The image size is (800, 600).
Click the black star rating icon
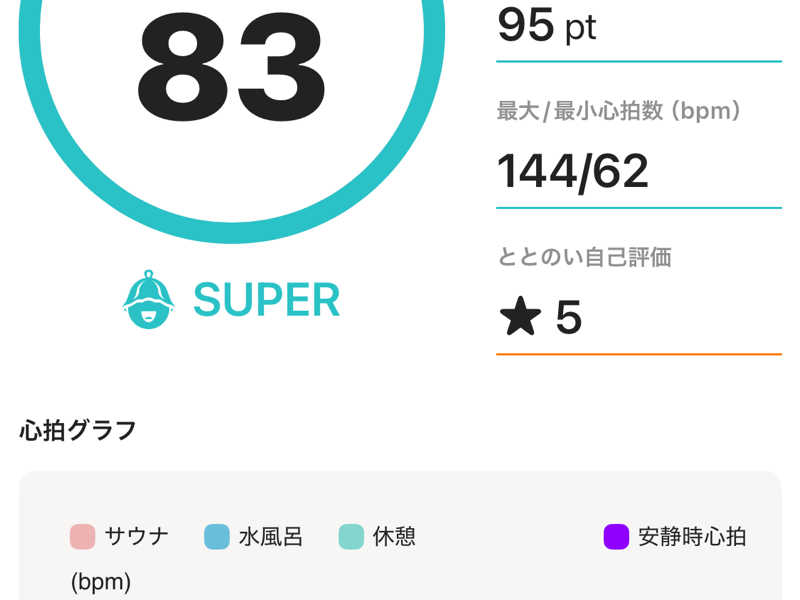(520, 316)
